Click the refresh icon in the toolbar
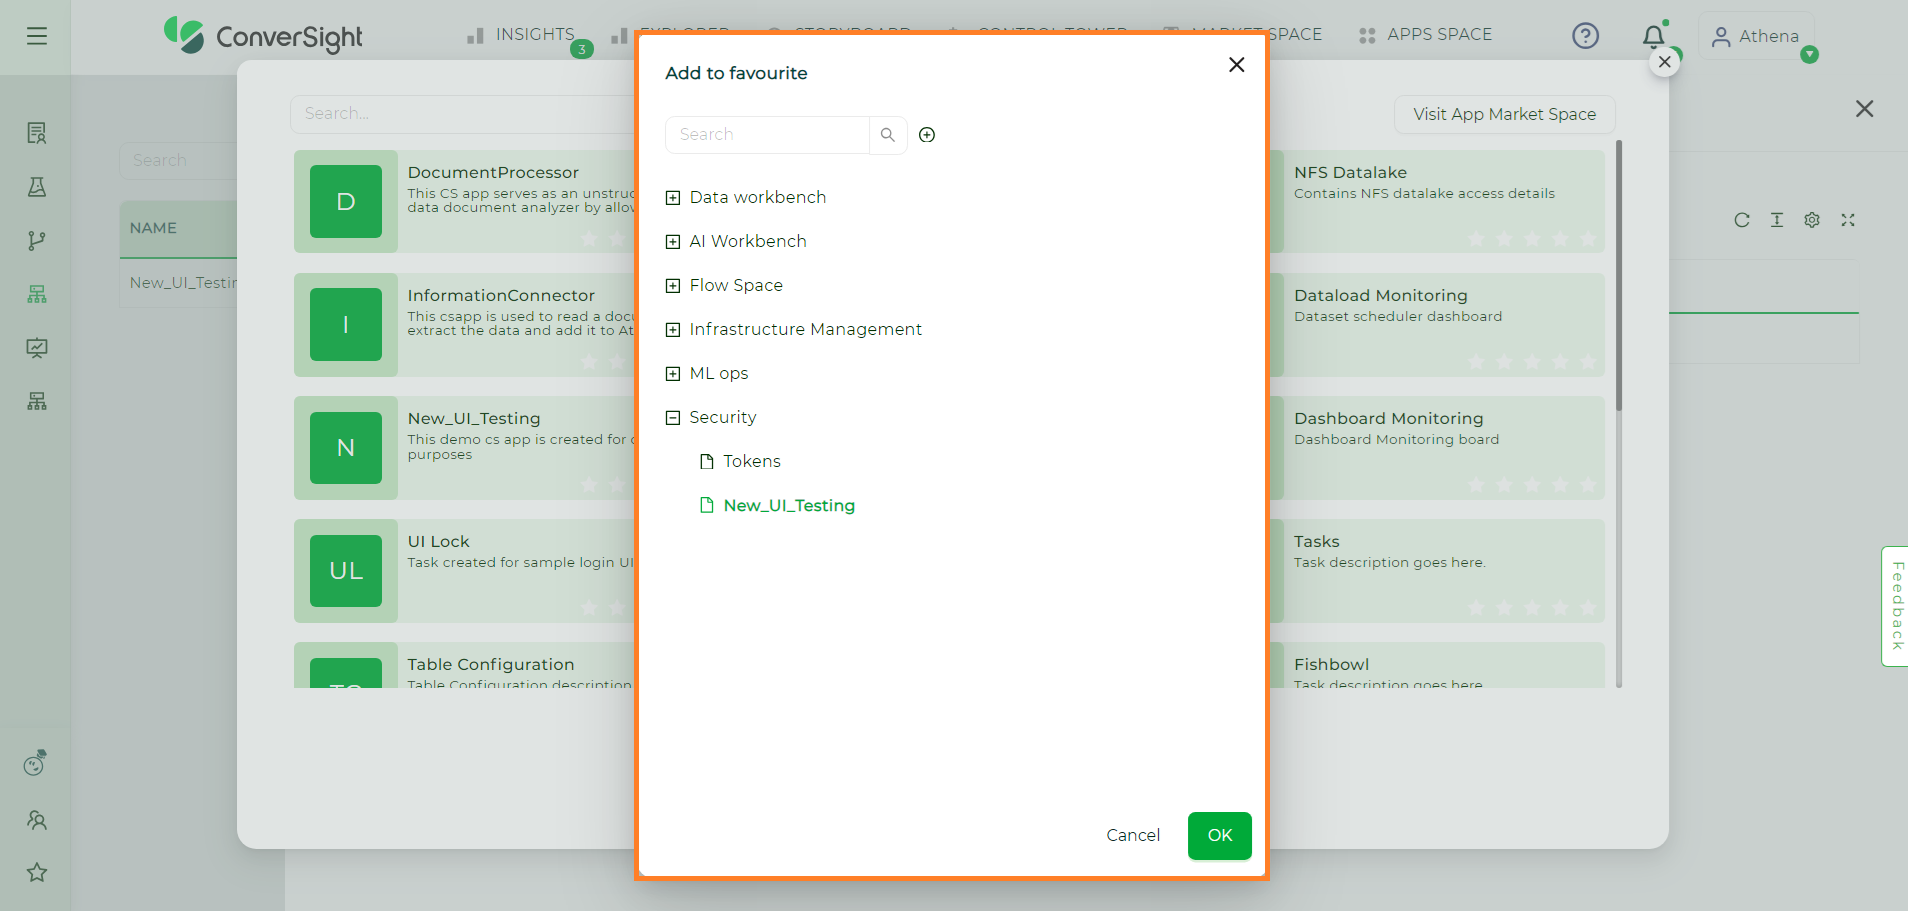 (x=1742, y=220)
